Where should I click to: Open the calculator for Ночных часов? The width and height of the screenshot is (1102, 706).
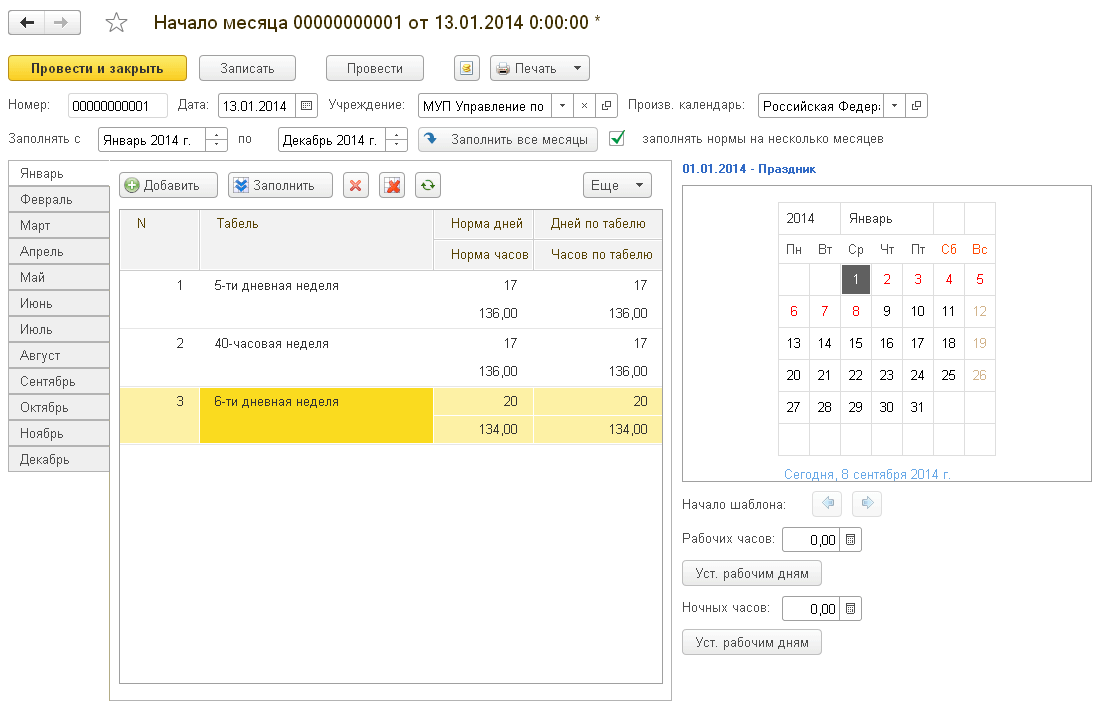click(x=850, y=608)
